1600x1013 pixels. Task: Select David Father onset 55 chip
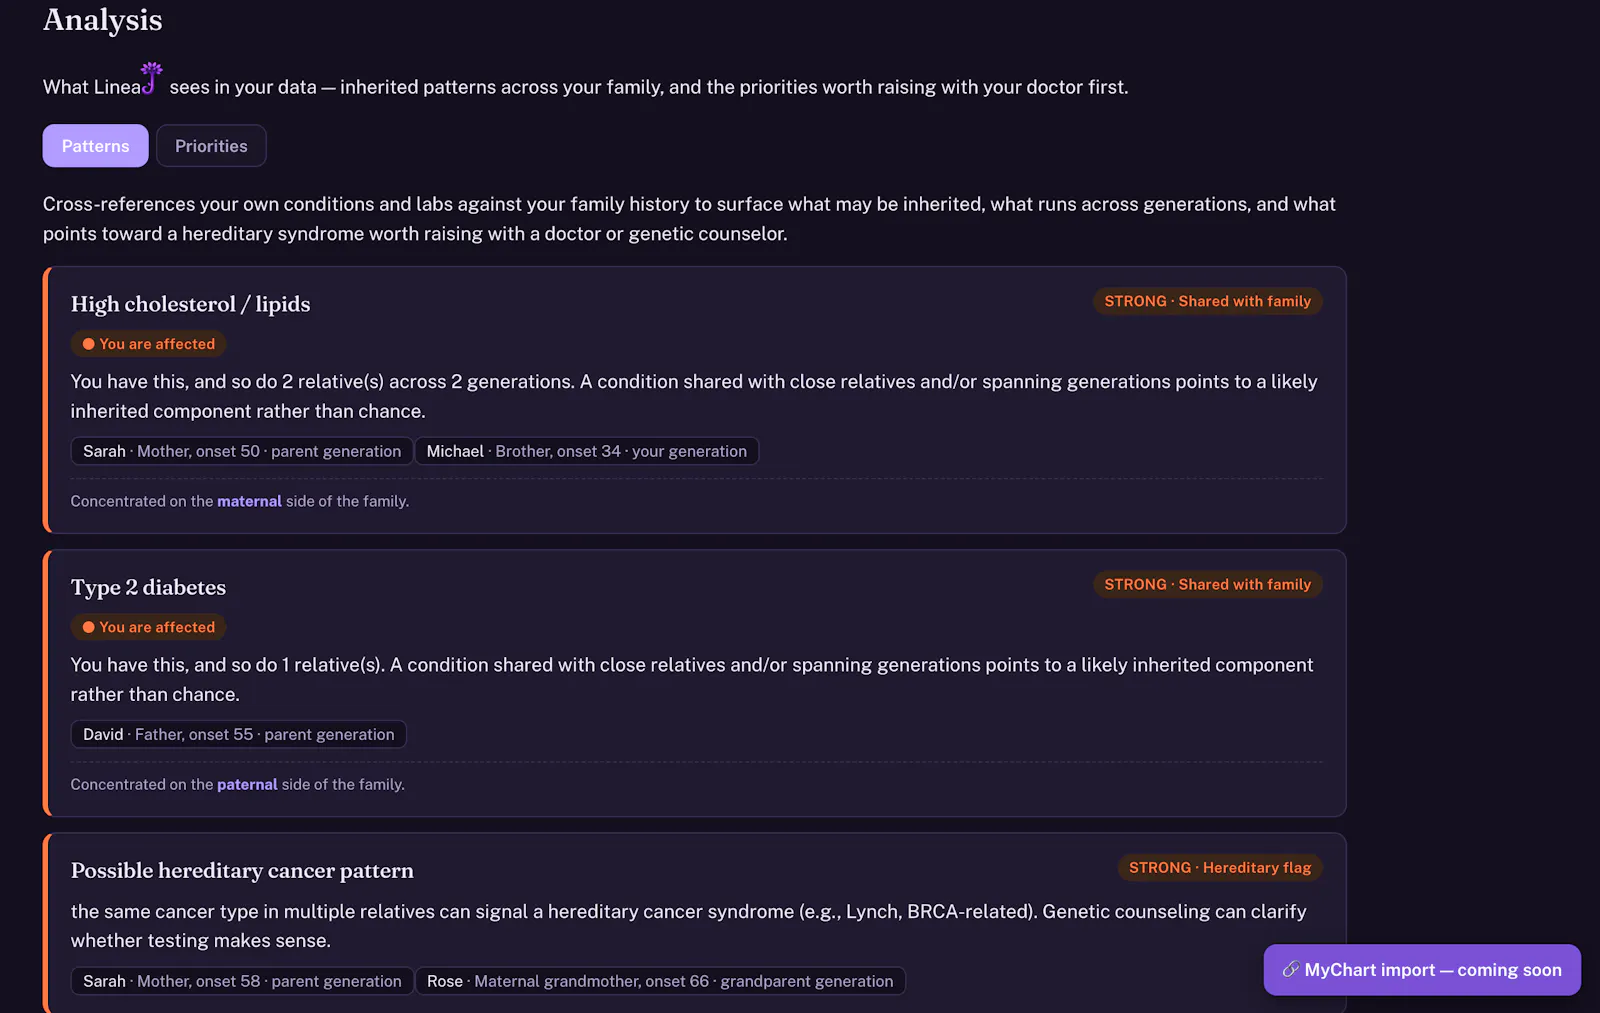[238, 734]
